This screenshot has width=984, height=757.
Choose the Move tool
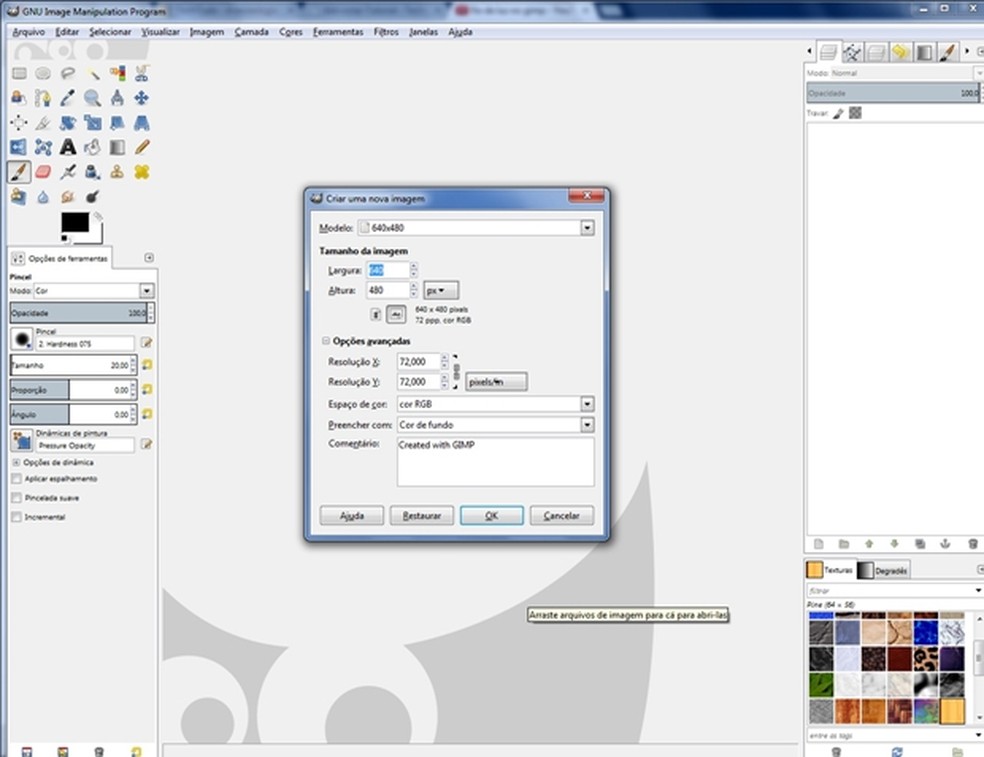coord(141,97)
